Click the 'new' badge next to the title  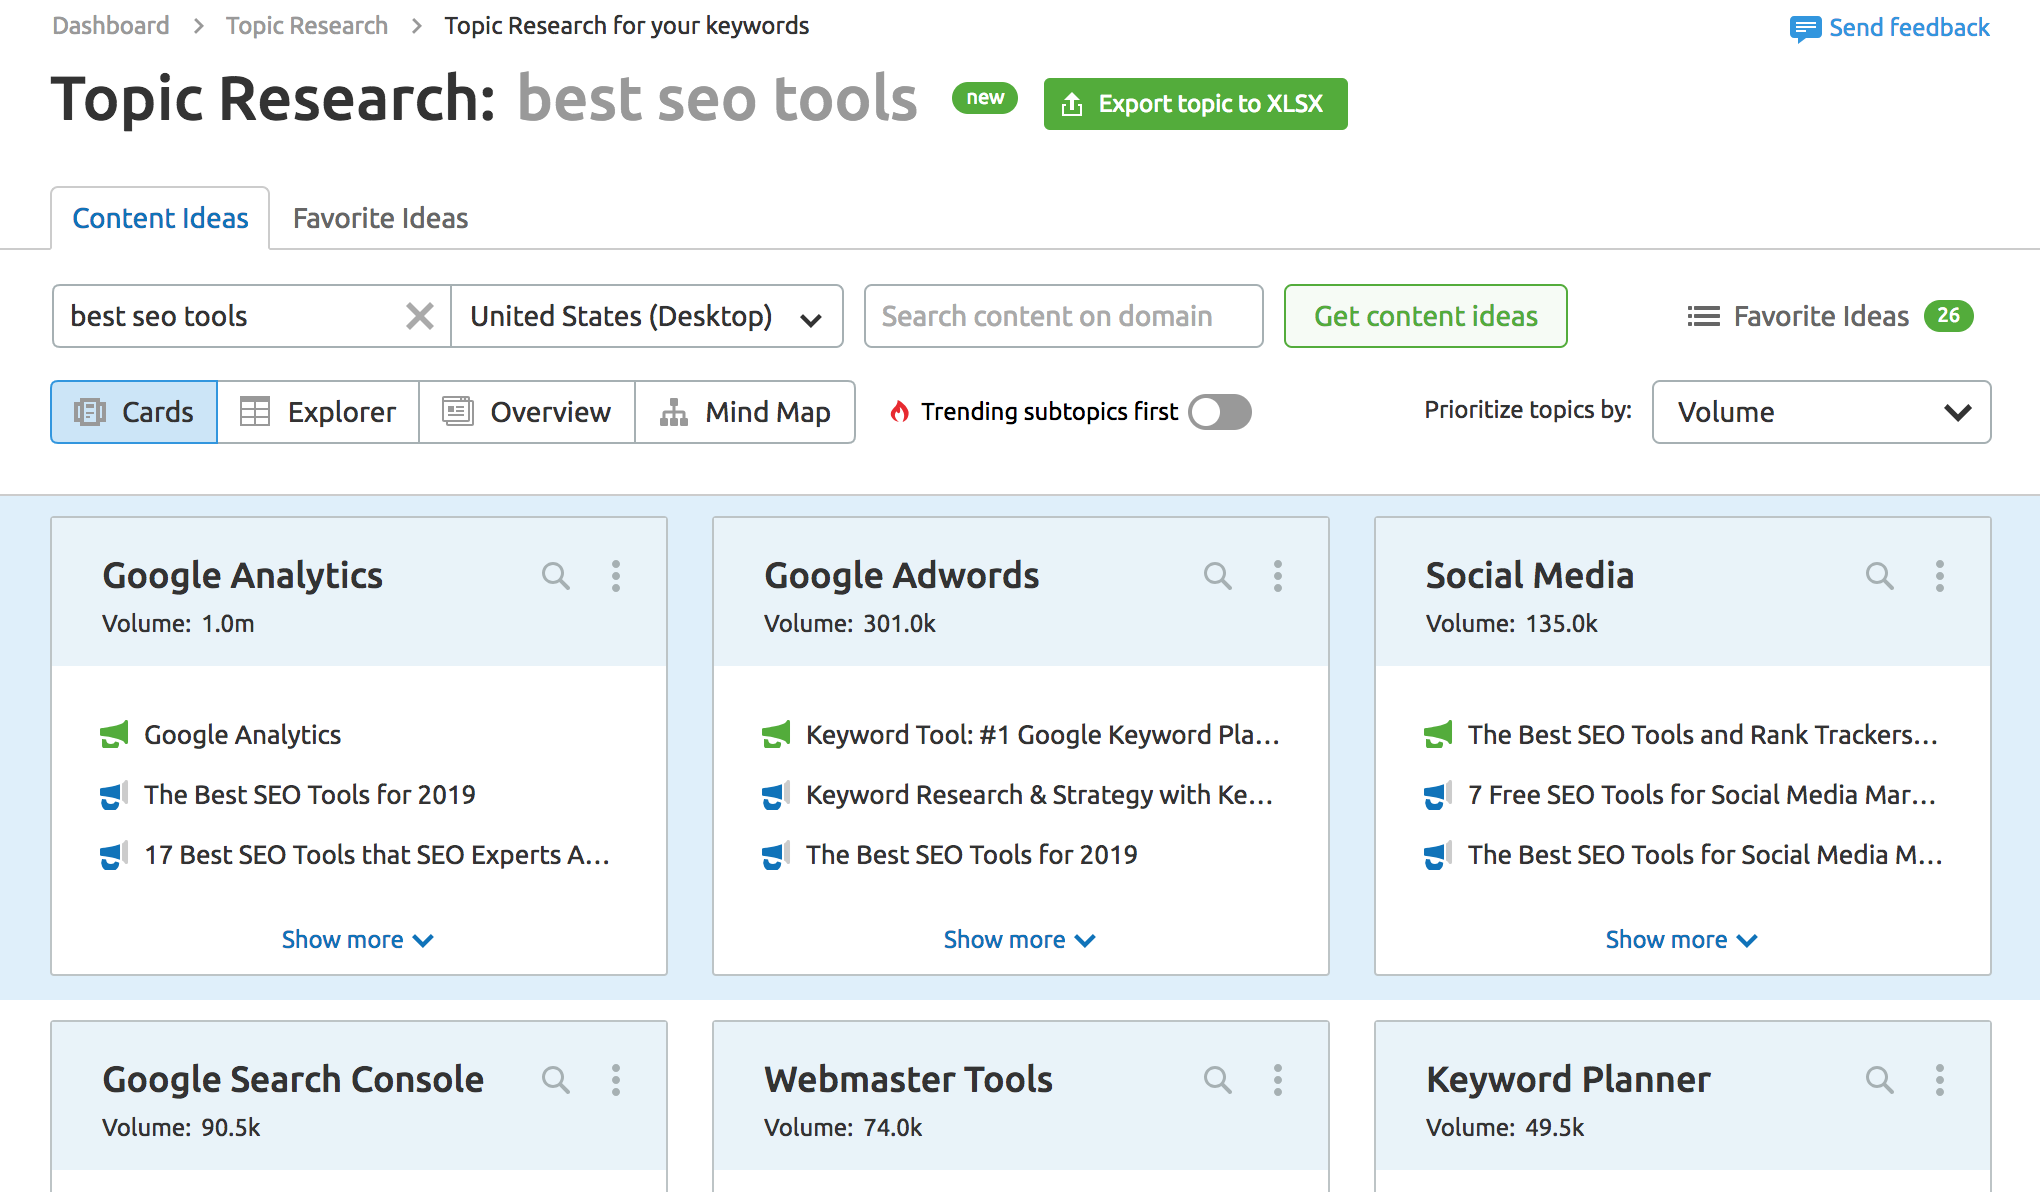click(x=985, y=98)
